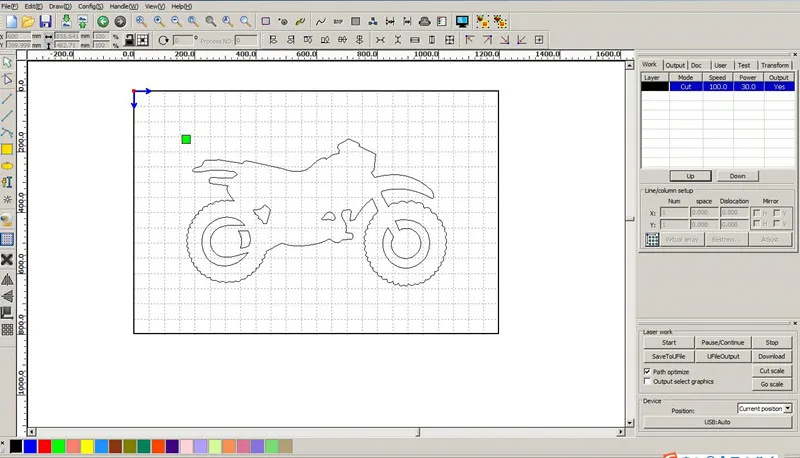Click the black X delete tool
800x458 pixels.
(7, 260)
